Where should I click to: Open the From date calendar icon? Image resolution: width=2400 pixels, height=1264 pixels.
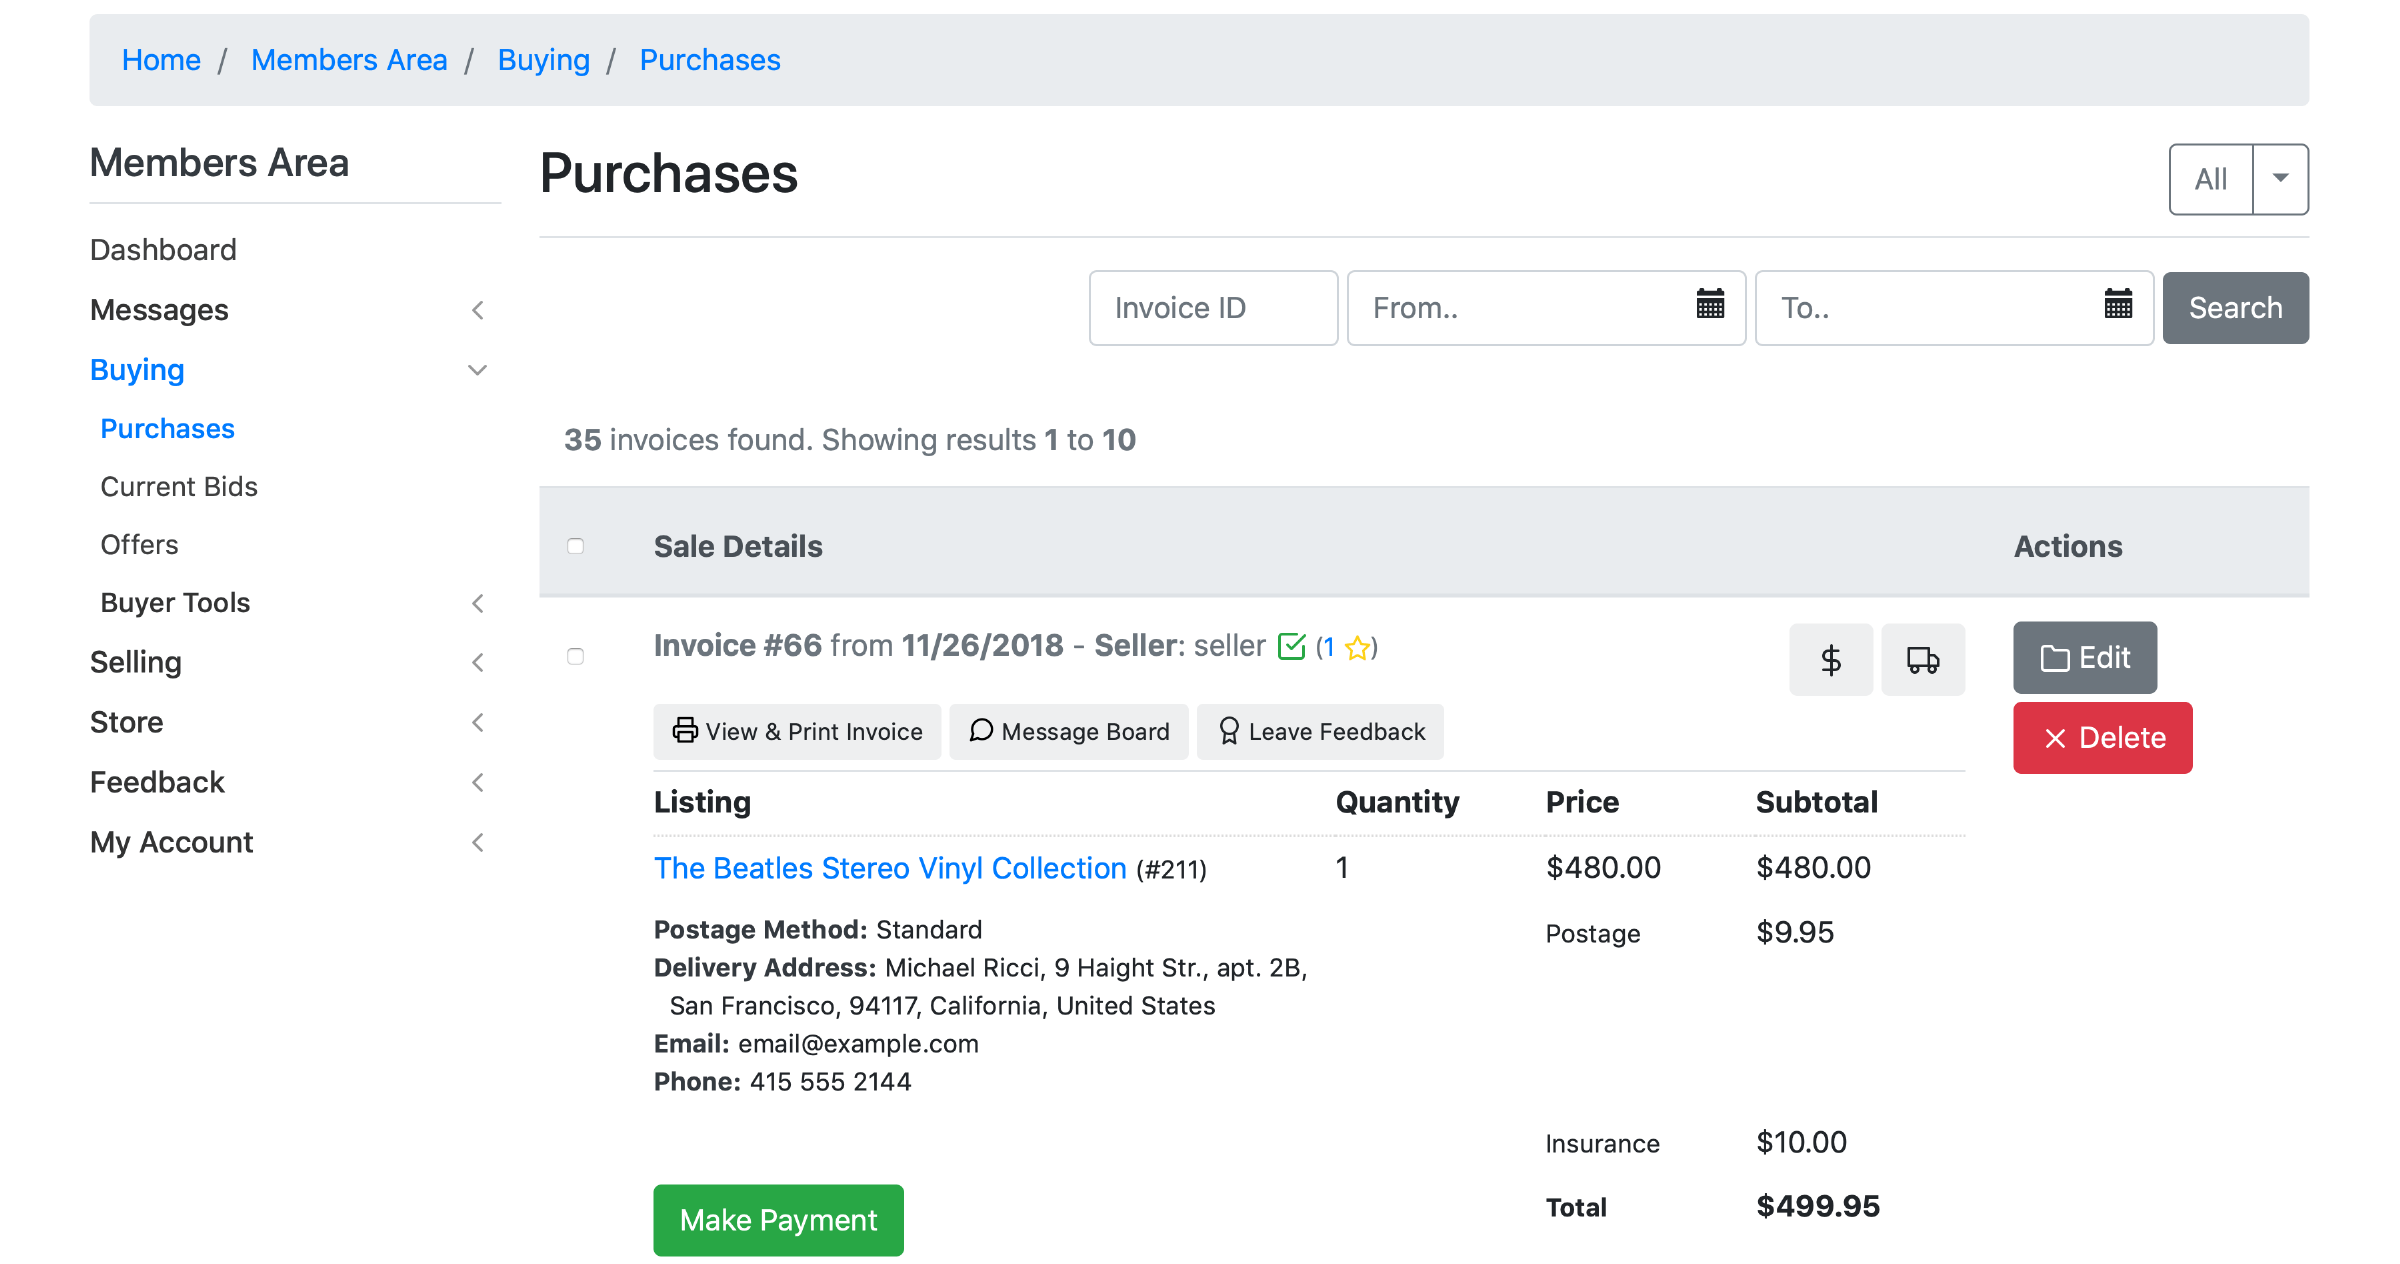(1710, 304)
